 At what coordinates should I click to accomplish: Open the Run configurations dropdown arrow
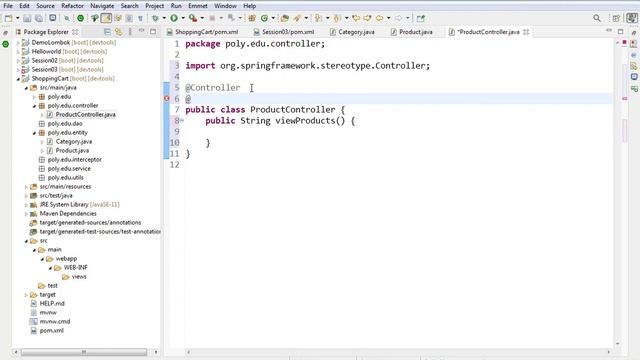click(183, 18)
